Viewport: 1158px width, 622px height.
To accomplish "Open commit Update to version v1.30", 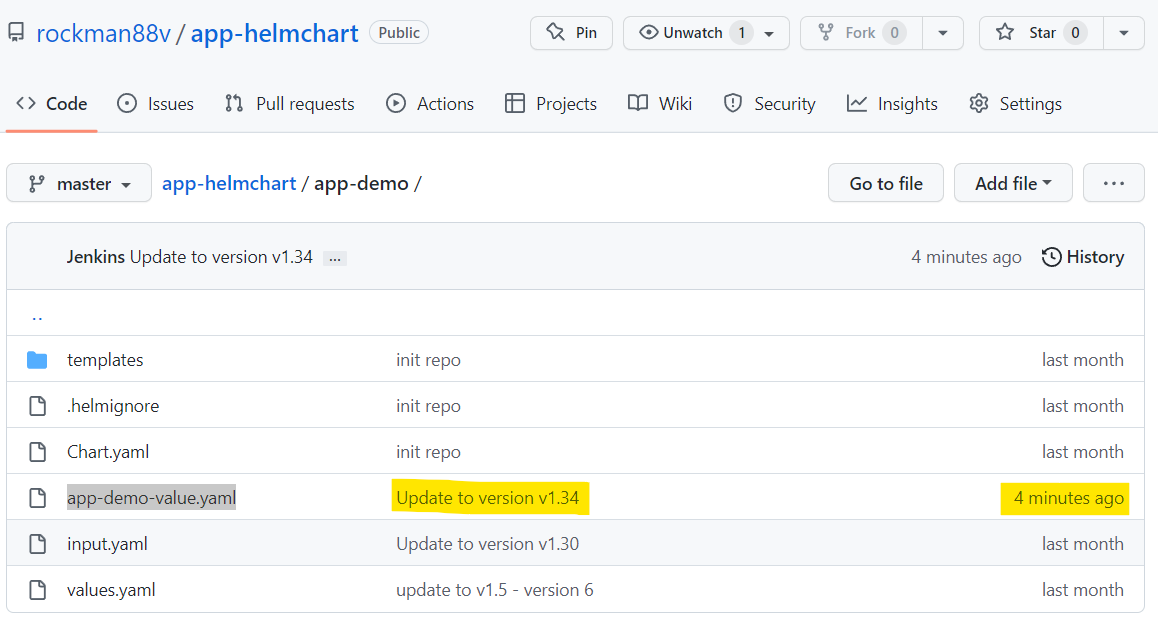I will click(487, 544).
